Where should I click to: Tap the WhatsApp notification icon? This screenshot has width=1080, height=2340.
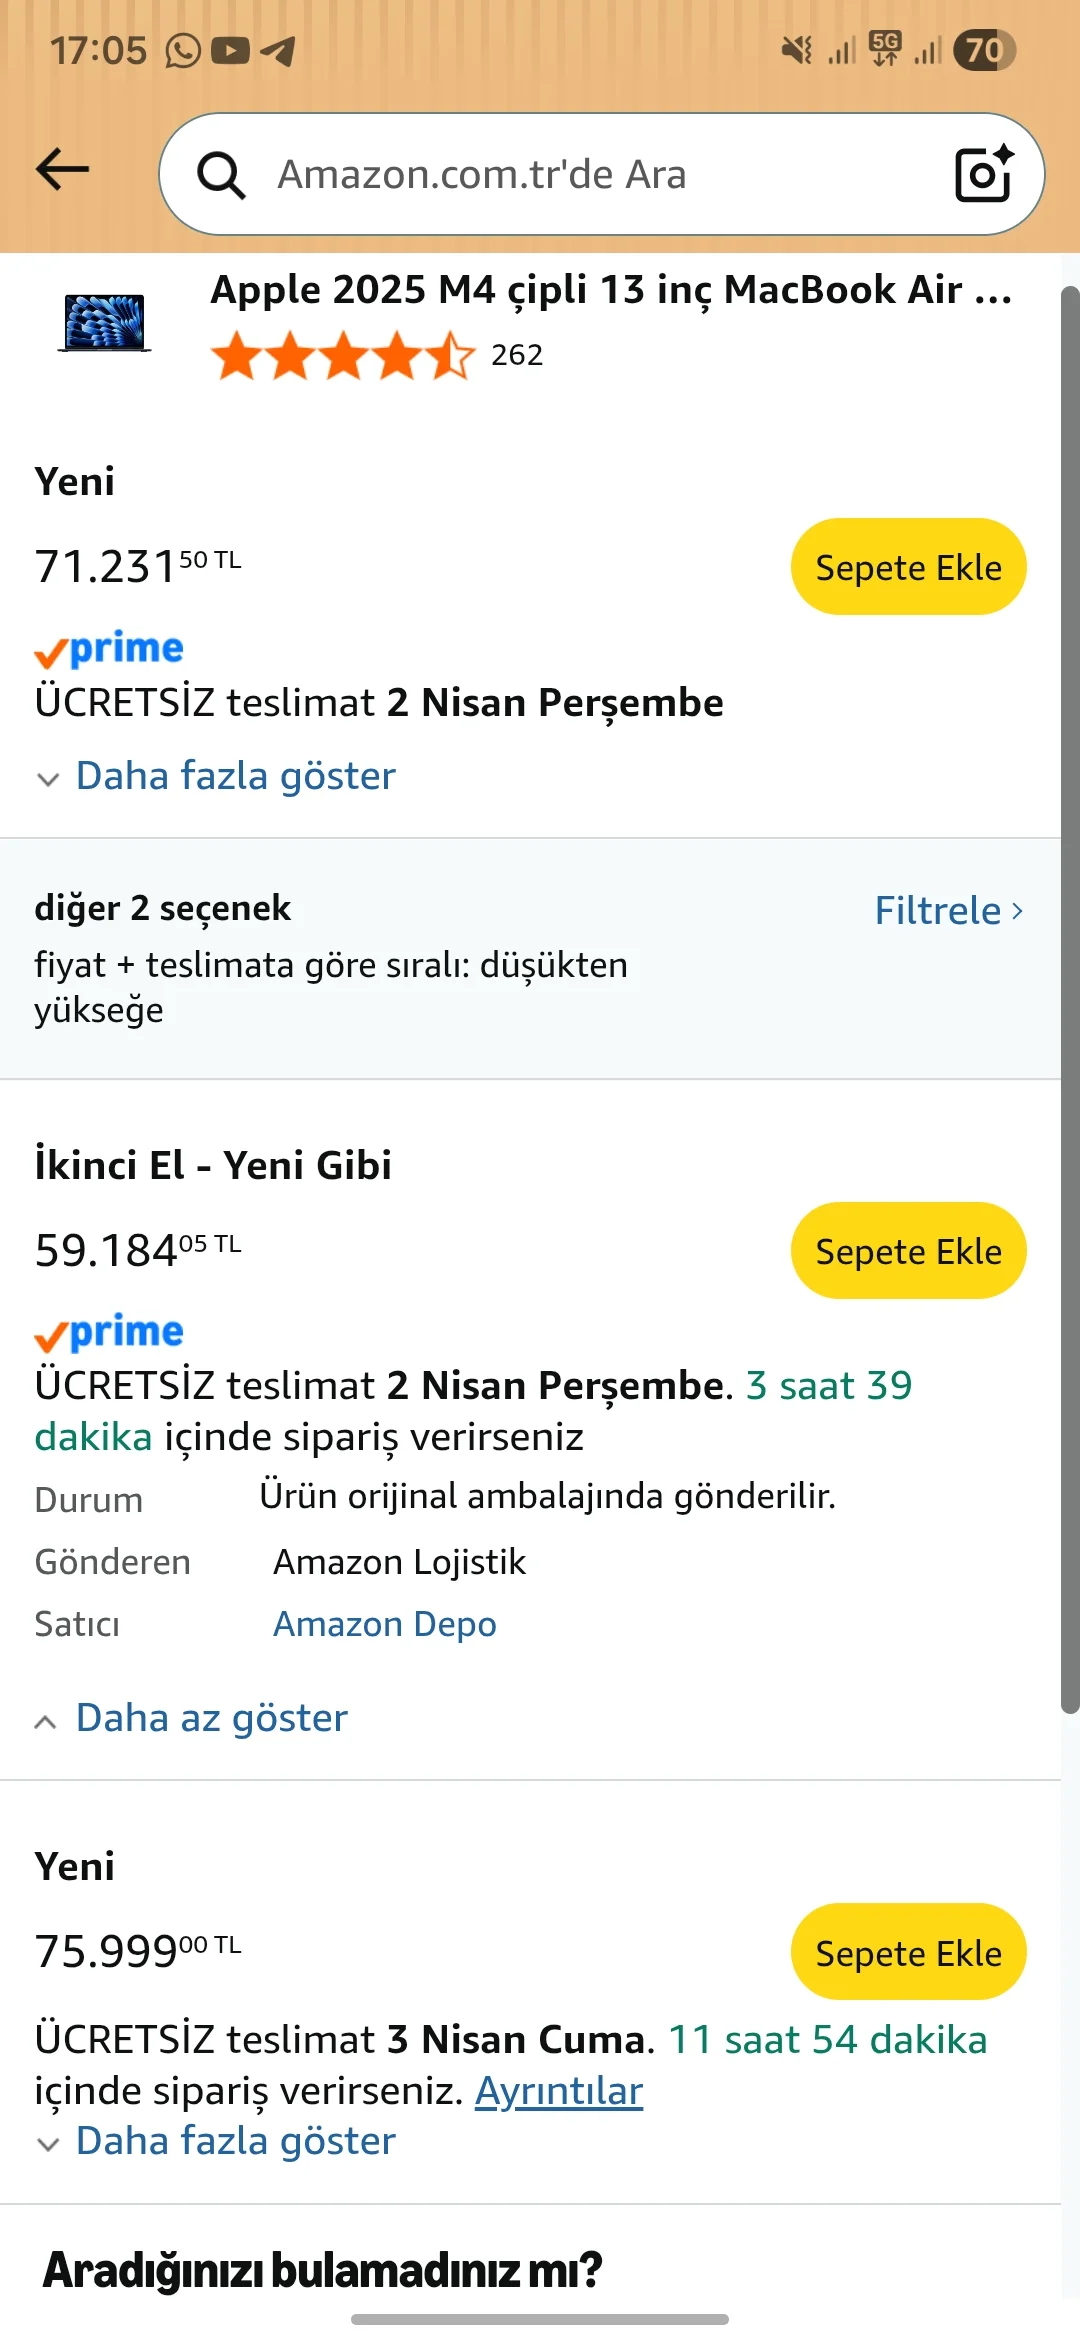tap(183, 50)
